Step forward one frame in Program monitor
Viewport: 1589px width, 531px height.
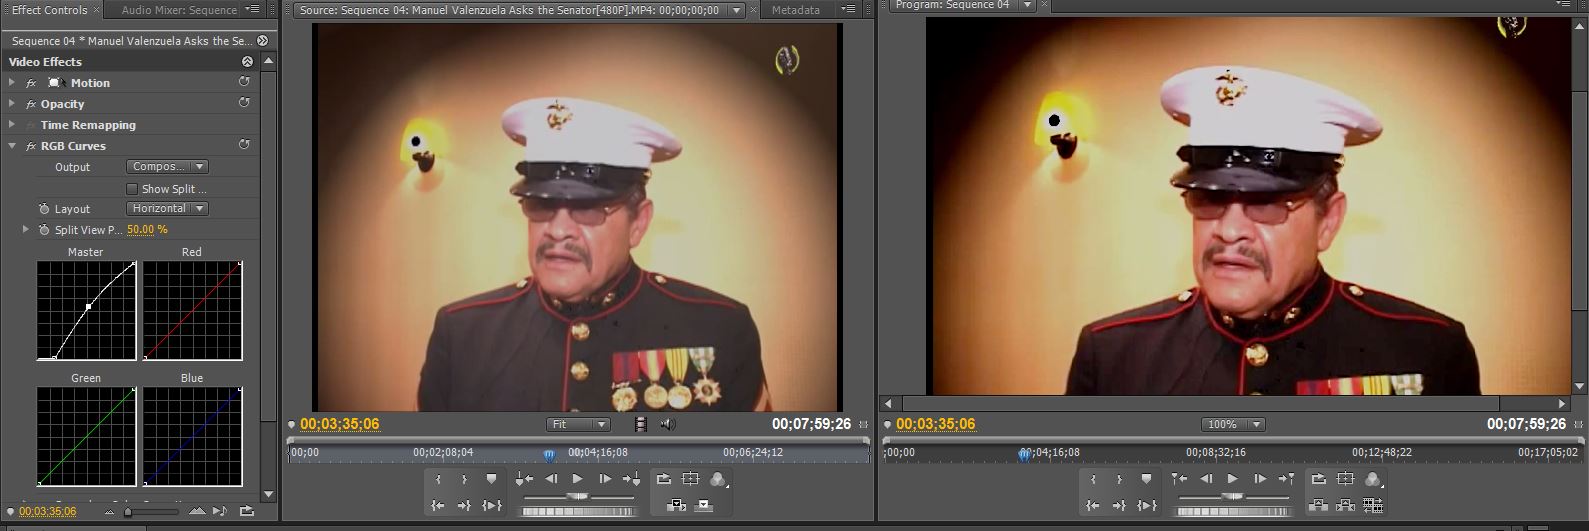pos(1259,480)
